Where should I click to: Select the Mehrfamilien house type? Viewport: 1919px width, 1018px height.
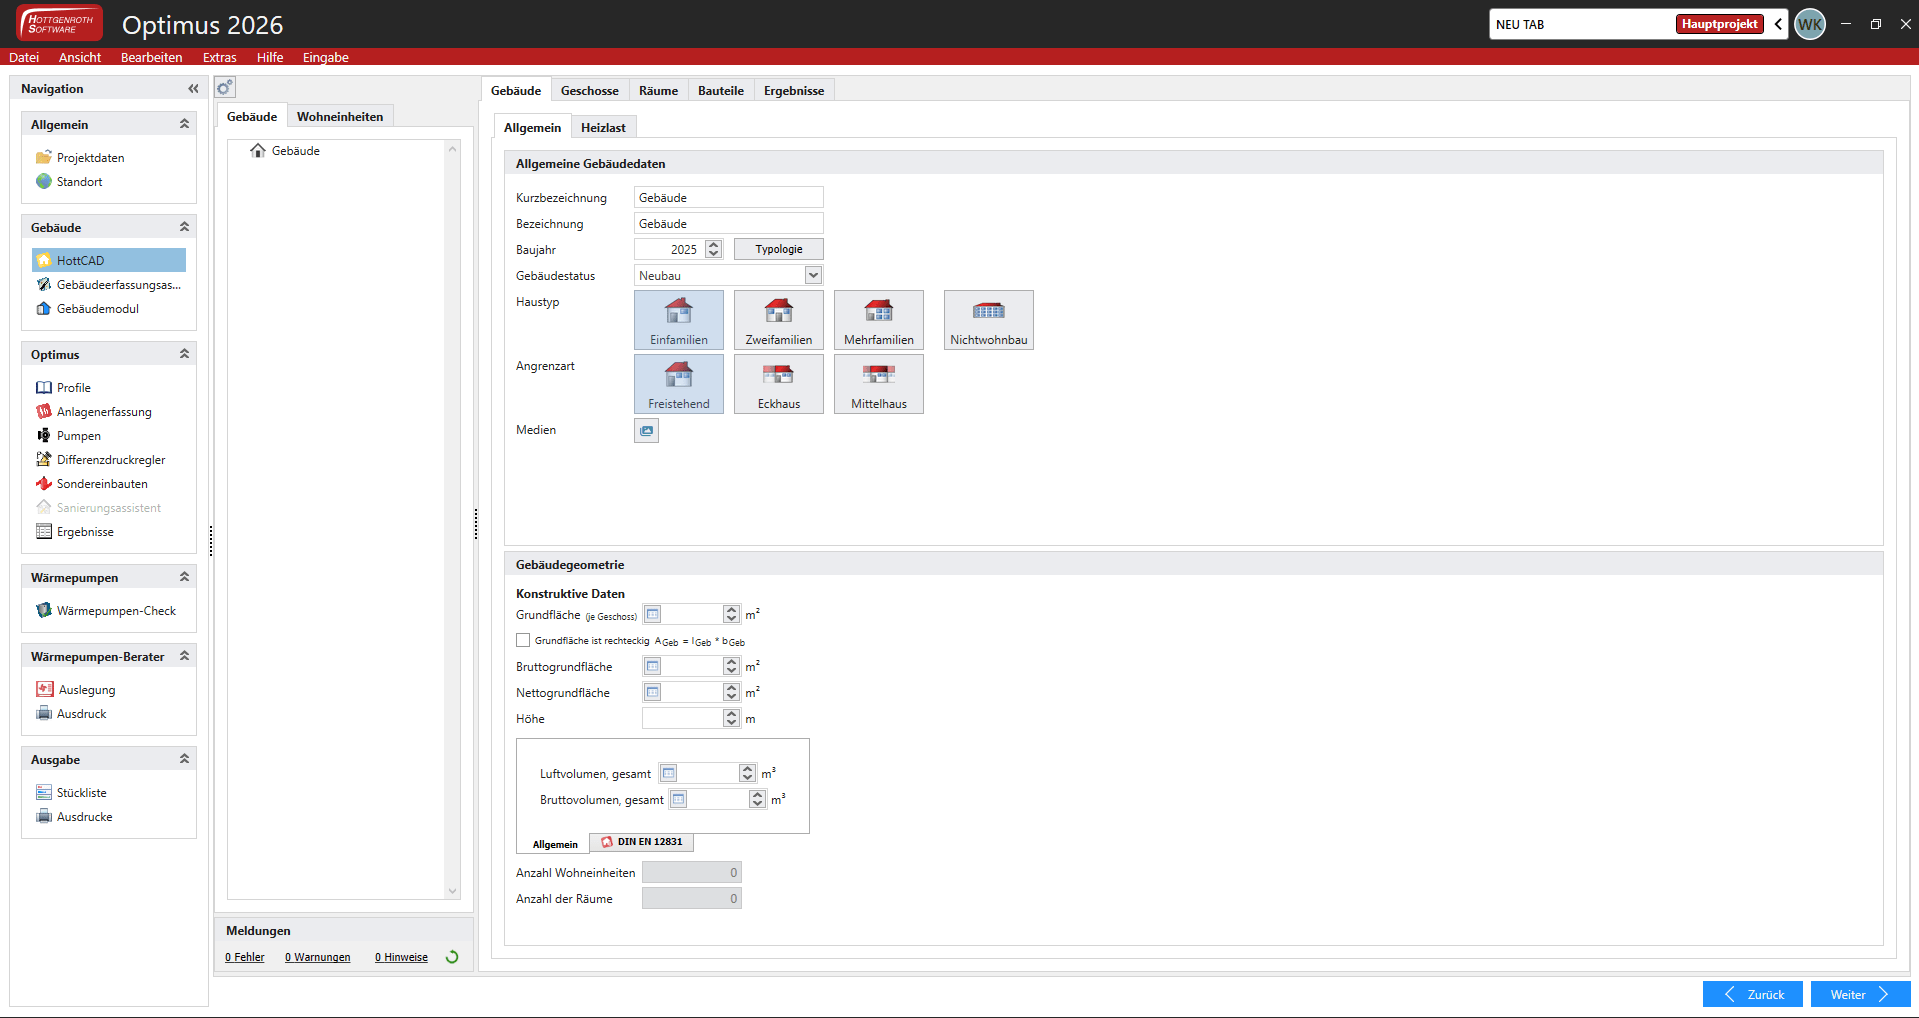click(x=878, y=320)
